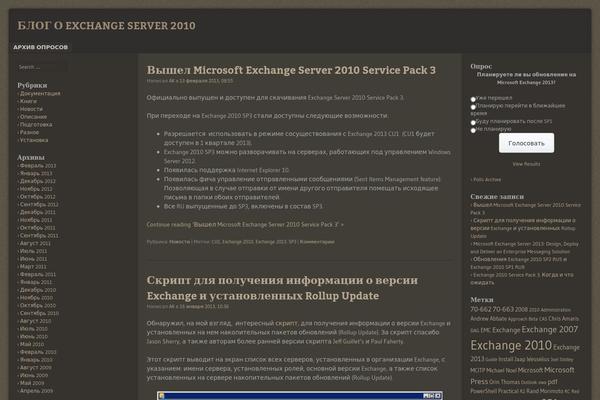Viewport: 600px width, 400px height.
Task: Open the Paul Flaherty link
Action: click(x=387, y=341)
